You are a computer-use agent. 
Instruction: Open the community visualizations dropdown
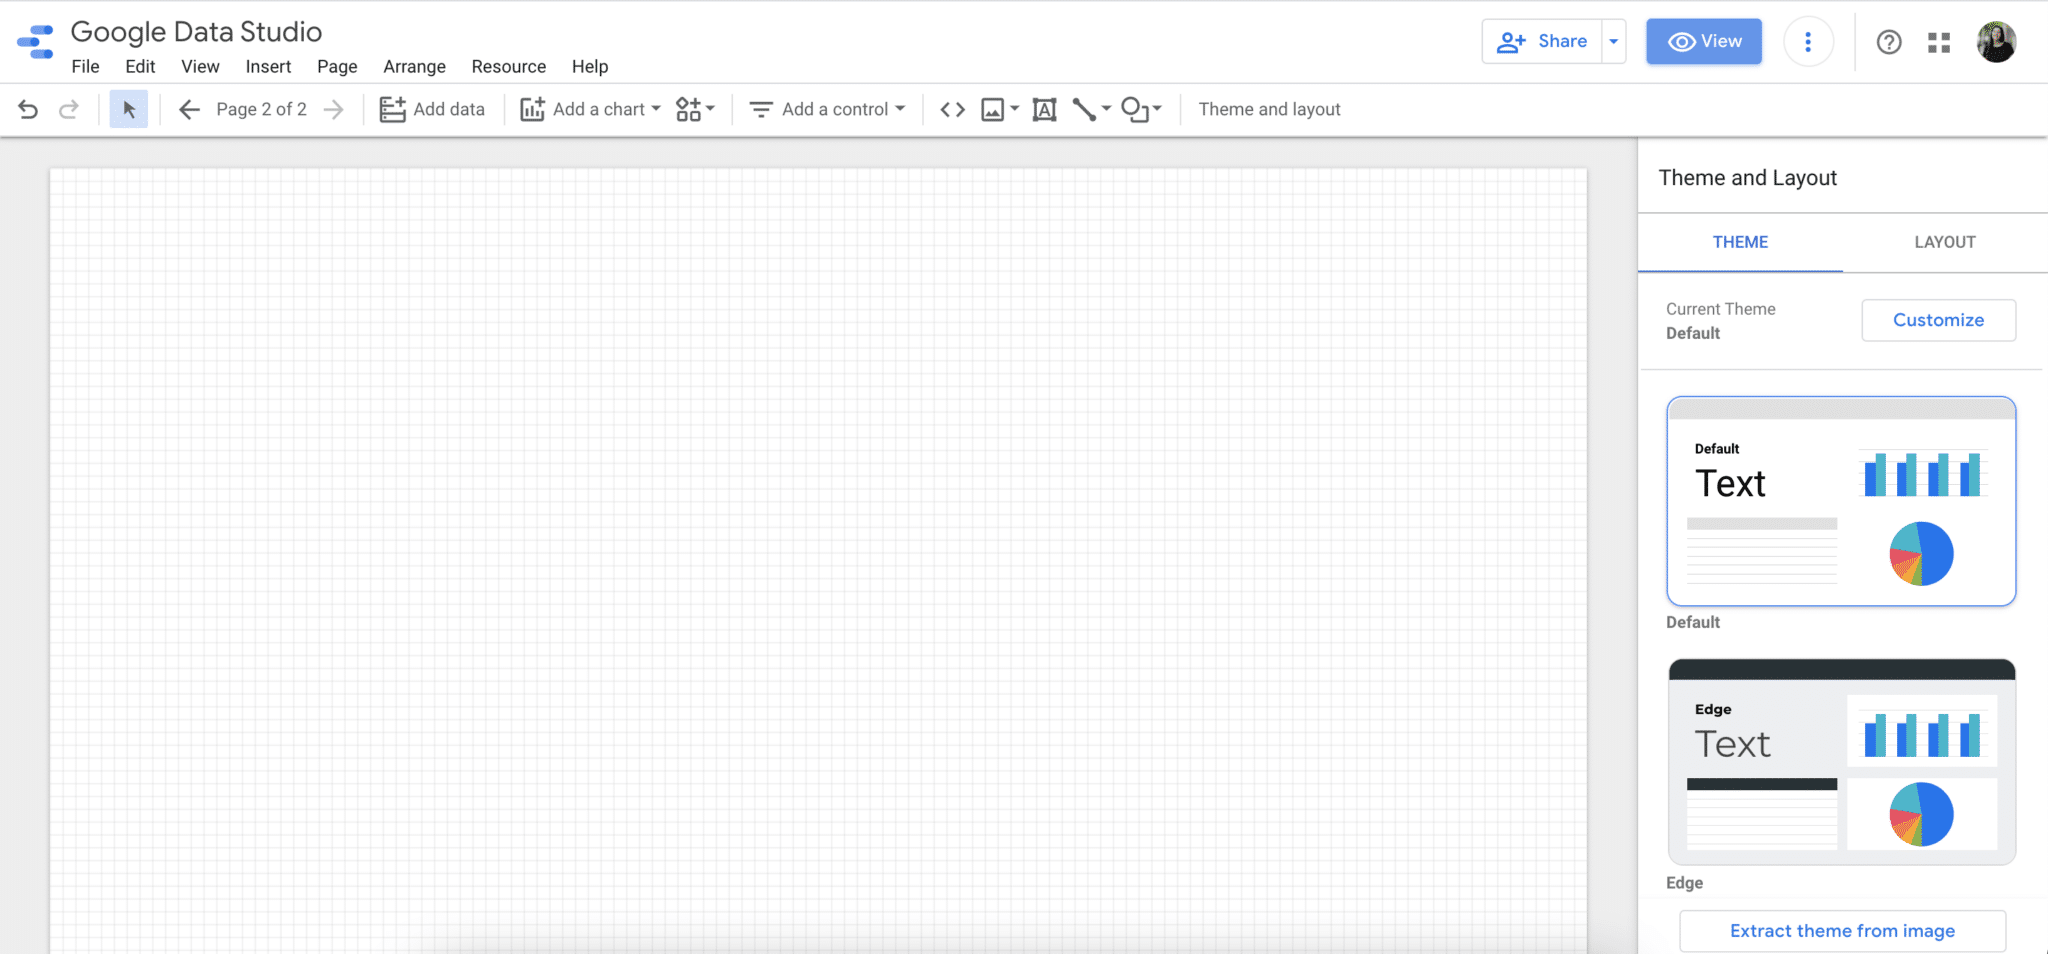point(695,110)
